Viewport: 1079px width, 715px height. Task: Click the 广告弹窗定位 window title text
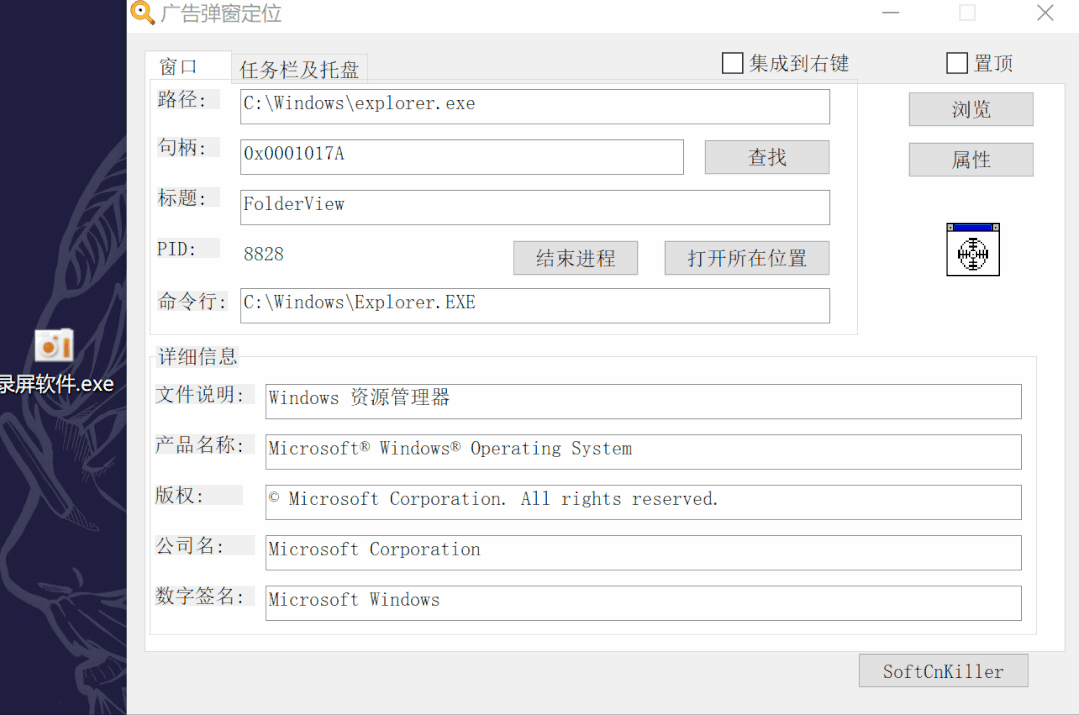[x=221, y=13]
